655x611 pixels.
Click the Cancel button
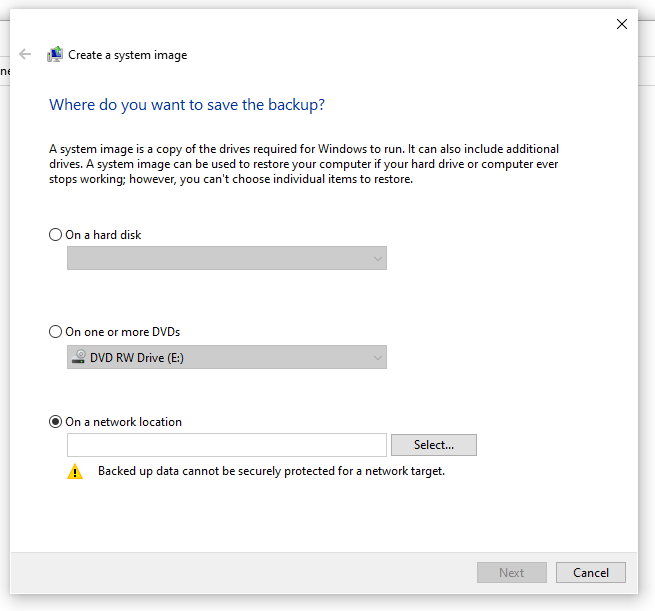(x=591, y=573)
